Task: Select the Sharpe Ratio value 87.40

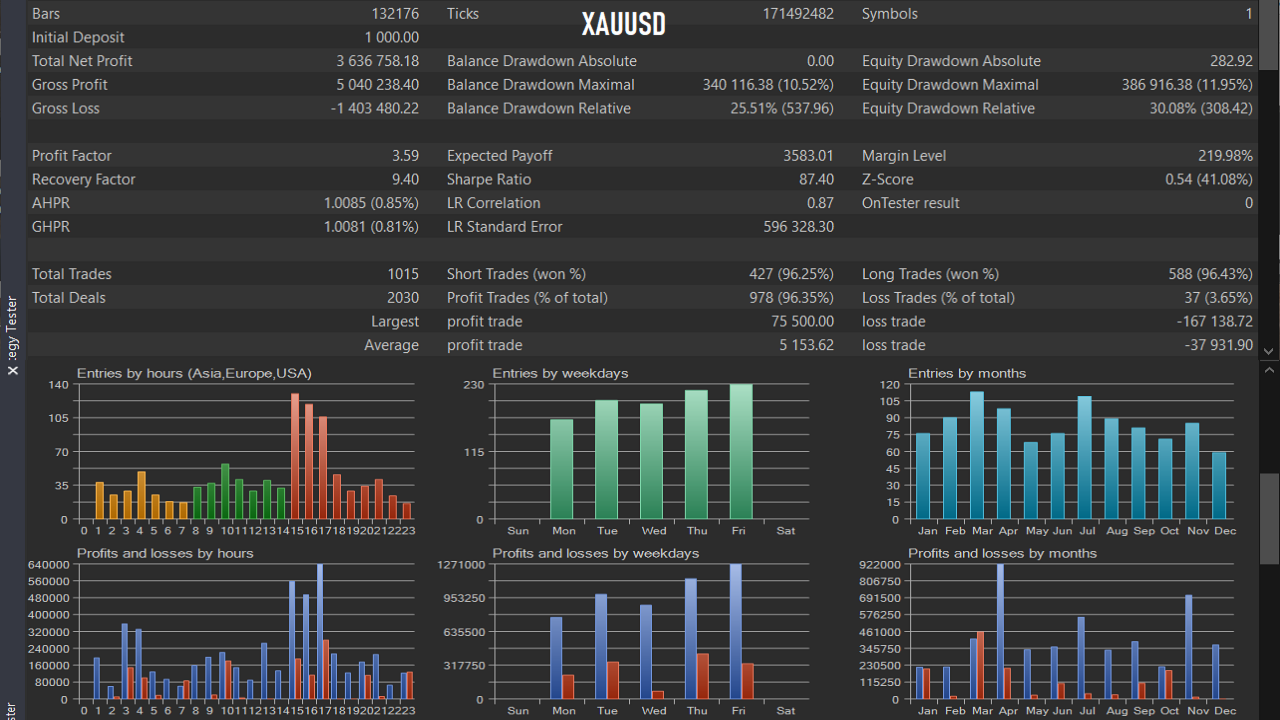Action: [815, 179]
